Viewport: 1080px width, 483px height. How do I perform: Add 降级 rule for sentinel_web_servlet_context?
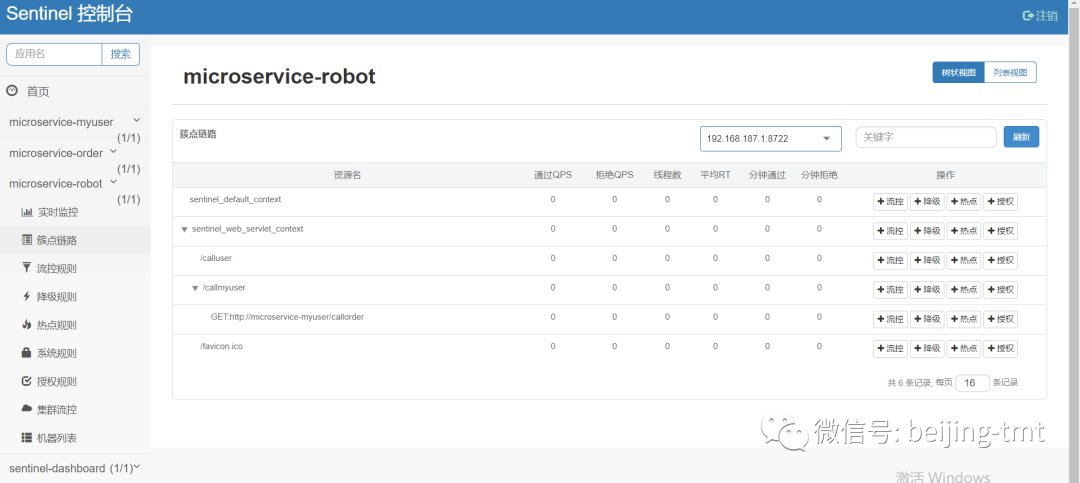pos(927,231)
